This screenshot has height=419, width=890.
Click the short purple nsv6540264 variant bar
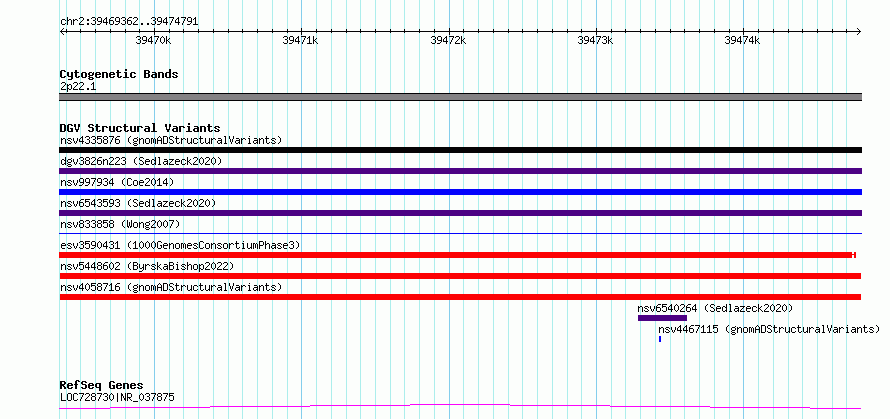click(662, 318)
